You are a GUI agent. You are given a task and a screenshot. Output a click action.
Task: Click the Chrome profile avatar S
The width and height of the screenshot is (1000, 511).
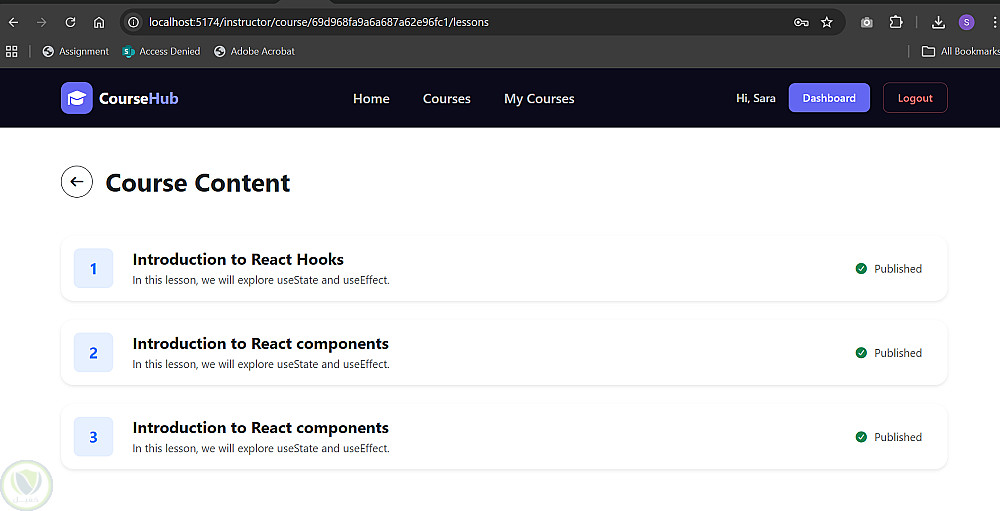966,22
